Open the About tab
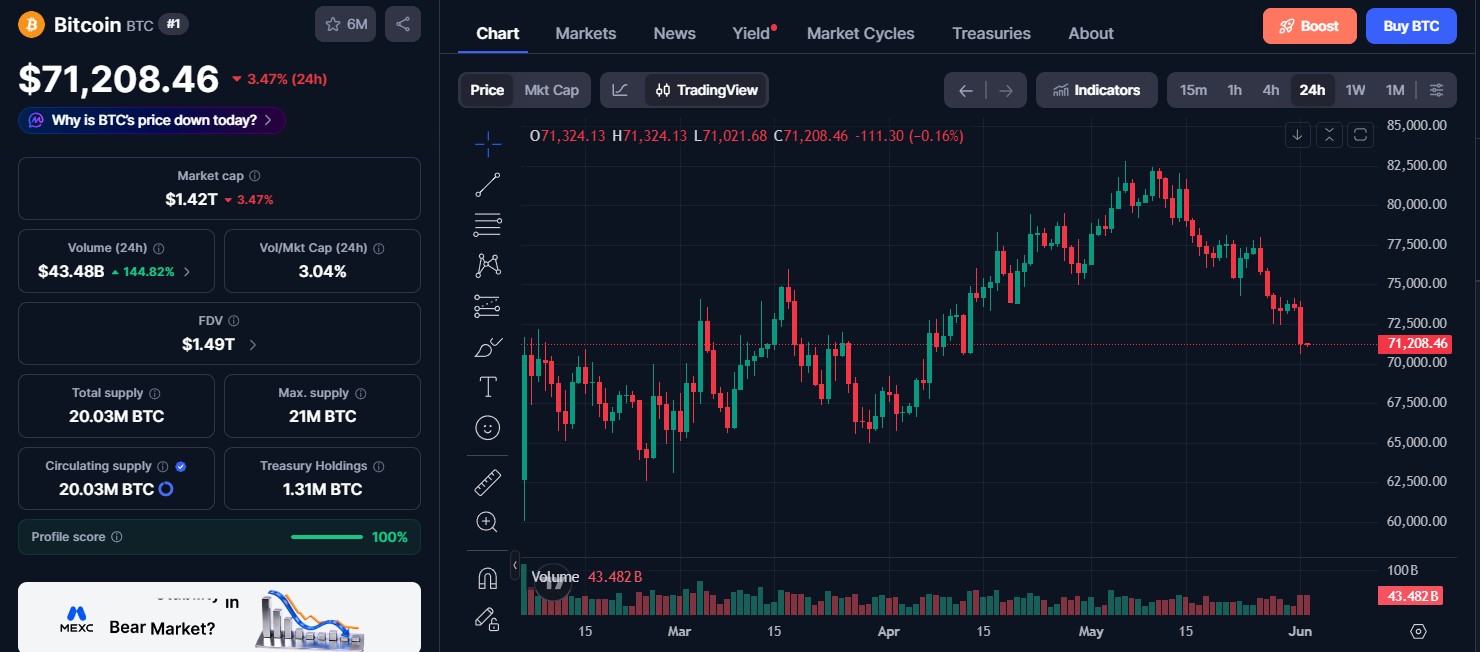This screenshot has height=652, width=1480. pyautogui.click(x=1091, y=33)
